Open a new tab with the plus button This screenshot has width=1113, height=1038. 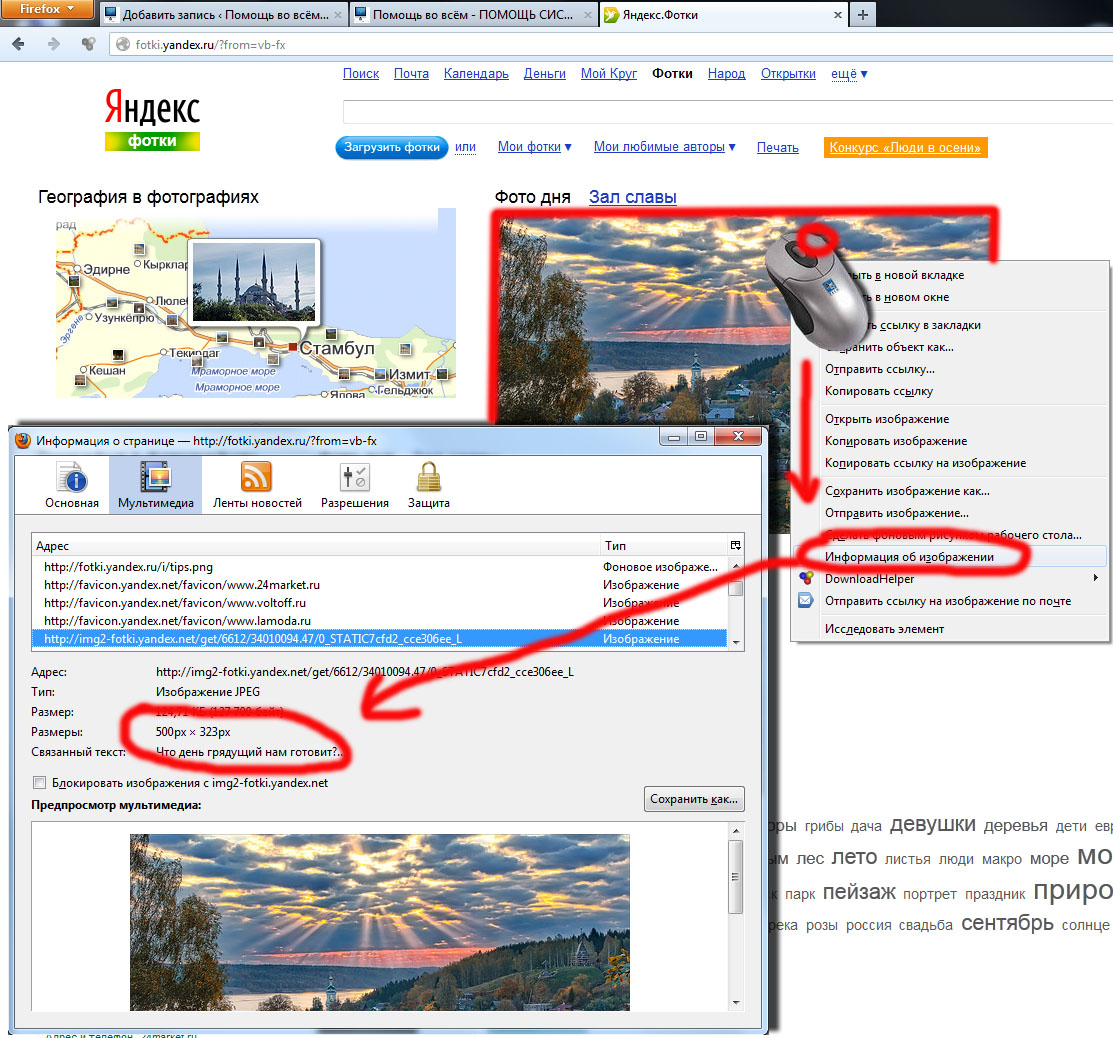pyautogui.click(x=862, y=15)
